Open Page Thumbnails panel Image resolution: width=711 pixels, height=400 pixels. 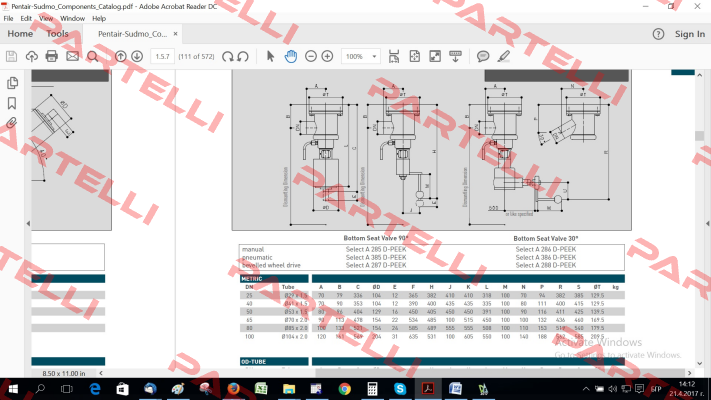coord(12,83)
